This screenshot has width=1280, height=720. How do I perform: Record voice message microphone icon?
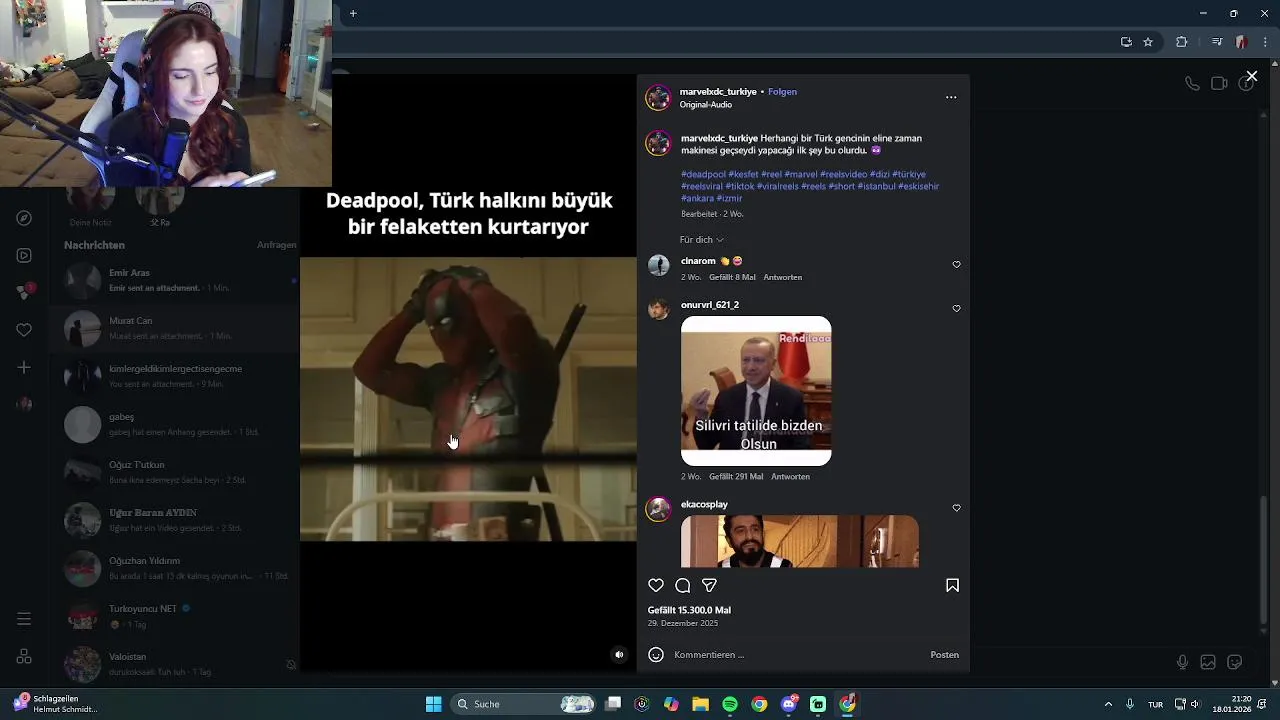[1182, 662]
